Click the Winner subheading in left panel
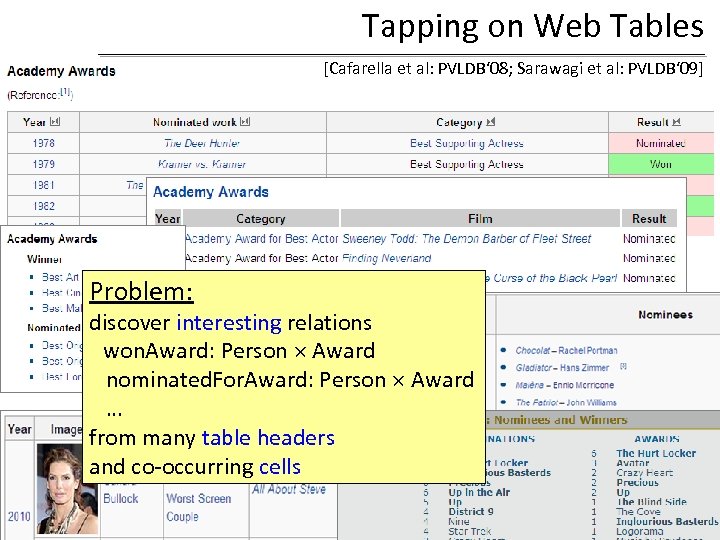The width and height of the screenshot is (720, 540). (x=44, y=259)
